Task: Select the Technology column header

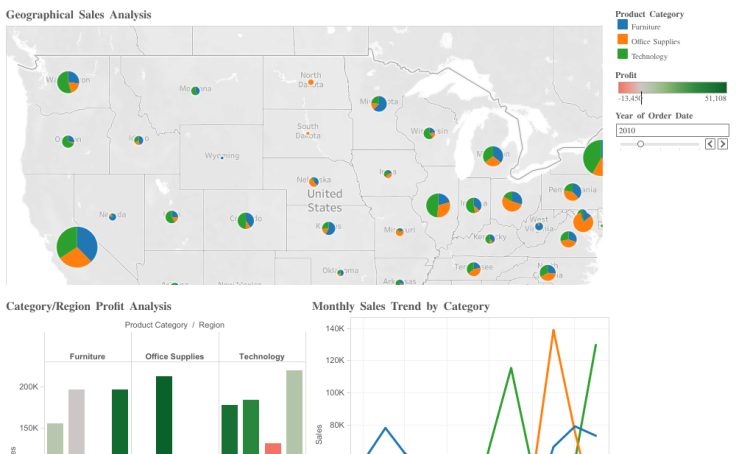Action: [261, 356]
